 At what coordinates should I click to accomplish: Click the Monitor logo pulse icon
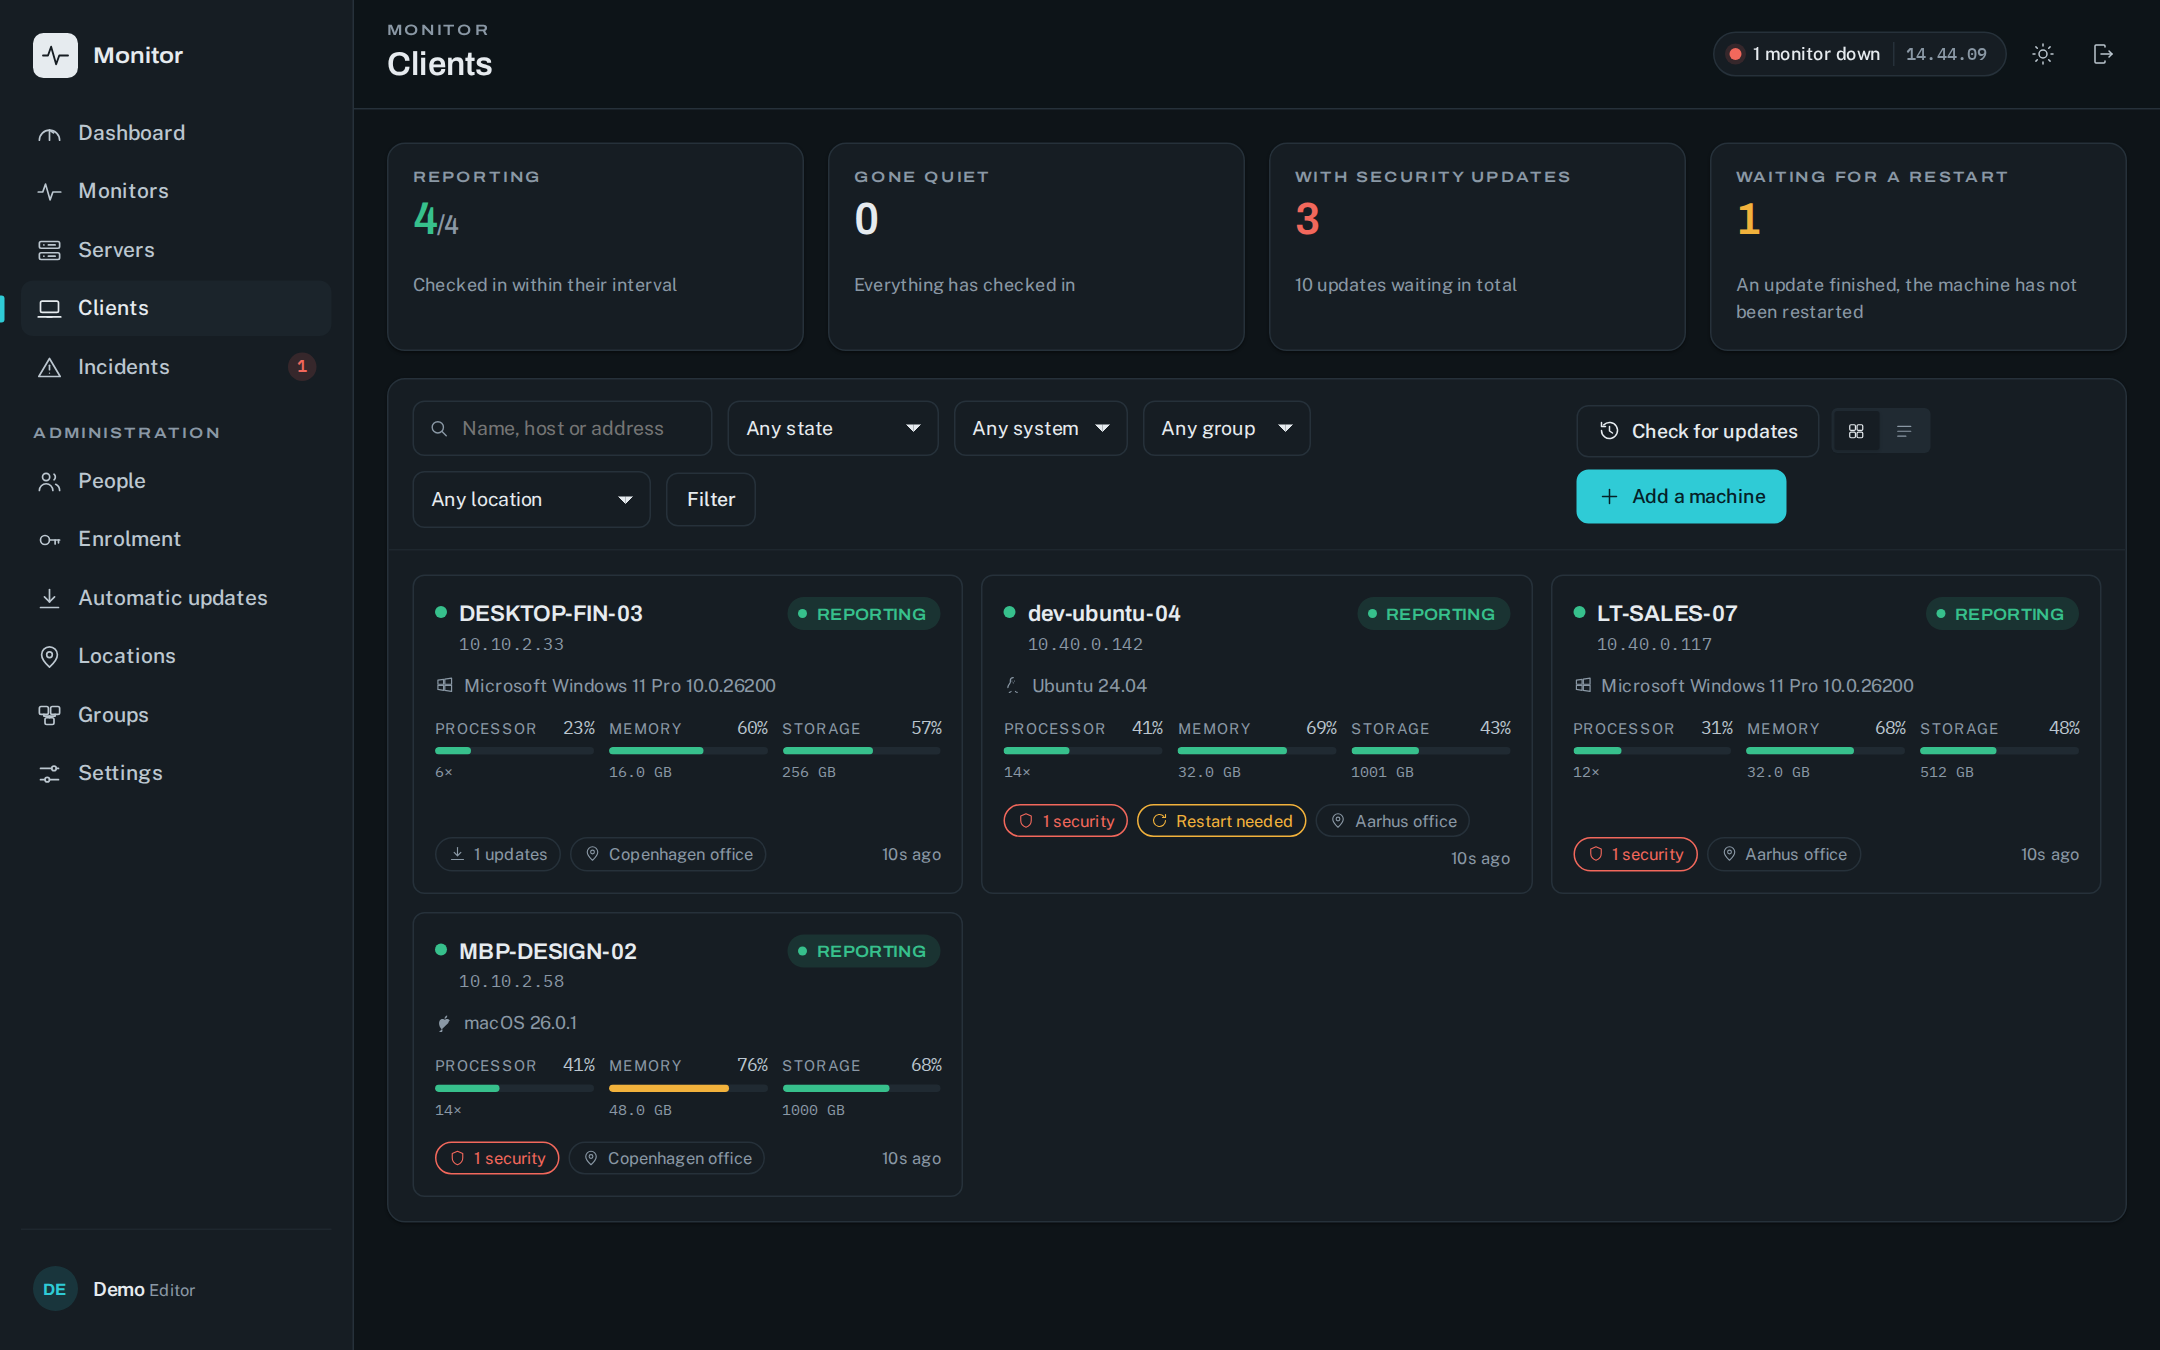[55, 55]
